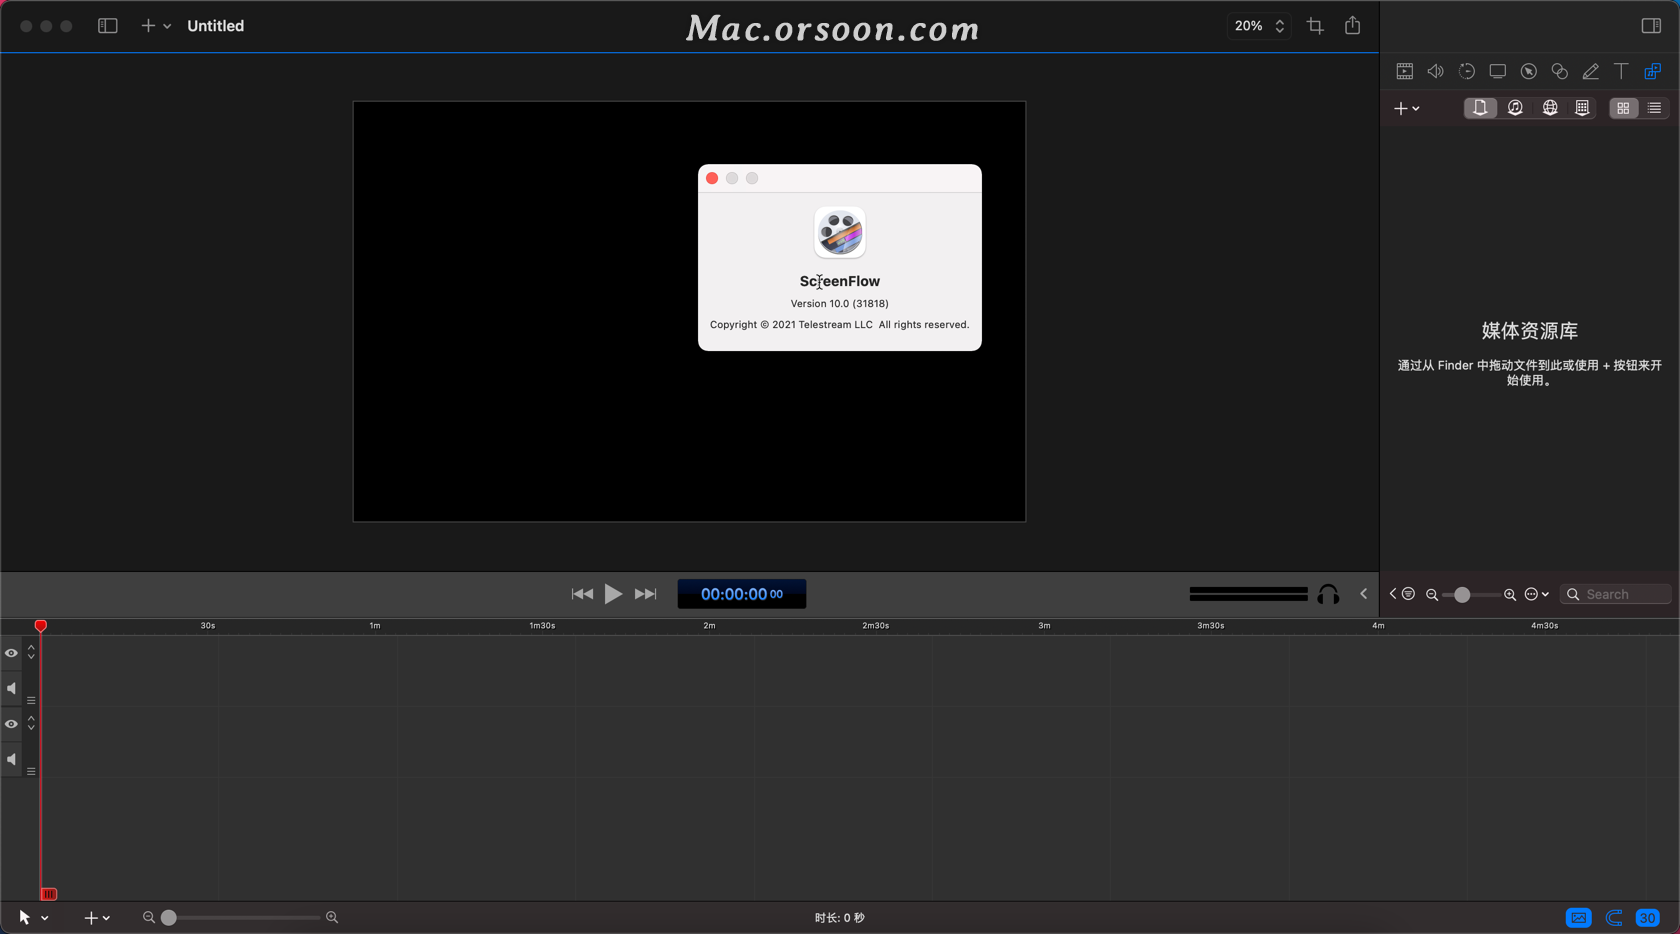The width and height of the screenshot is (1680, 934).
Task: Open the pointer tool selection dropdown
Action: click(33, 917)
